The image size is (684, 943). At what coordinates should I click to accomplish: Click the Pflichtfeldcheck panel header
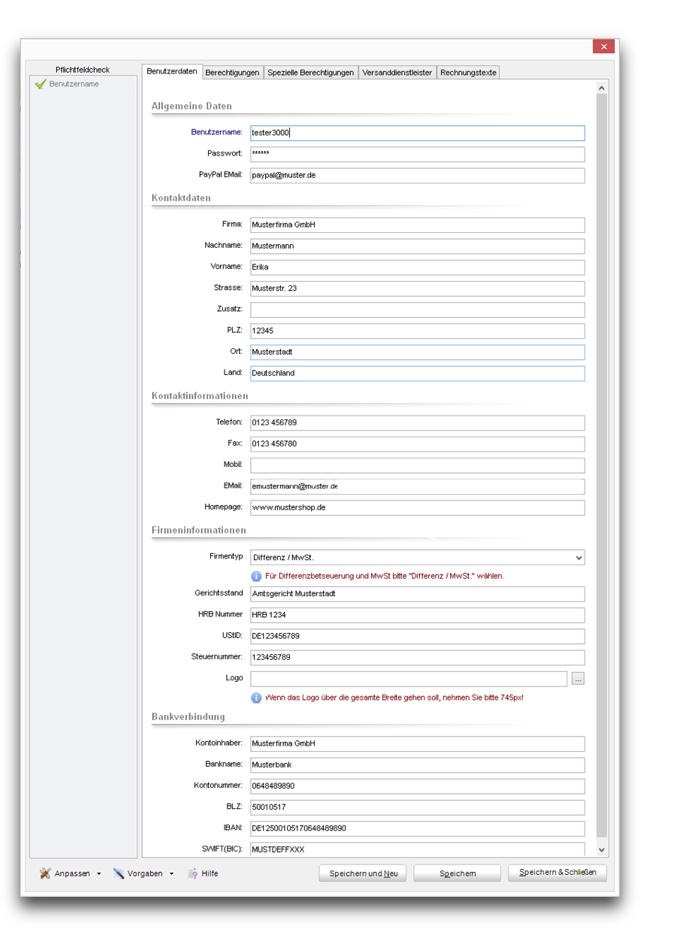point(83,70)
